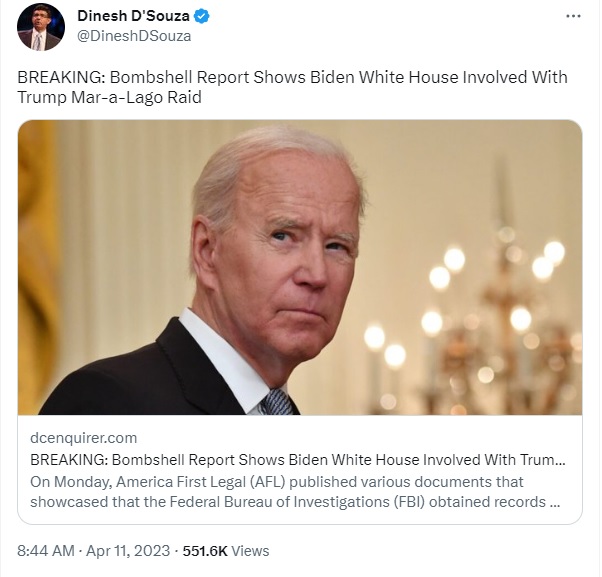Image resolution: width=602 pixels, height=577 pixels.
Task: Click the 'Biden White House' words in the tweet
Action: pyautogui.click(x=384, y=77)
